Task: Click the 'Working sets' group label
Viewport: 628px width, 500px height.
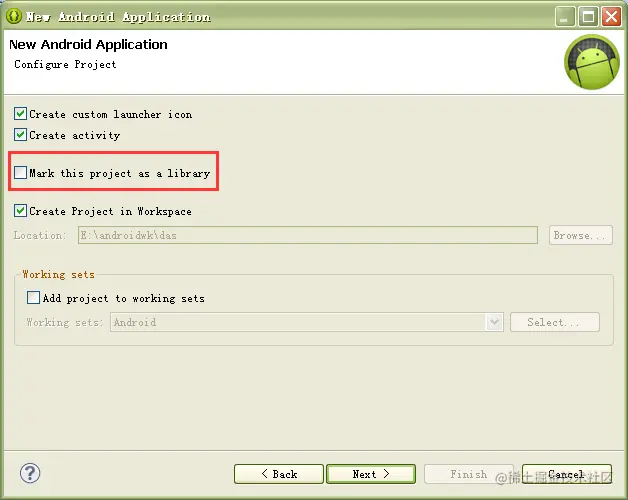Action: click(x=58, y=274)
